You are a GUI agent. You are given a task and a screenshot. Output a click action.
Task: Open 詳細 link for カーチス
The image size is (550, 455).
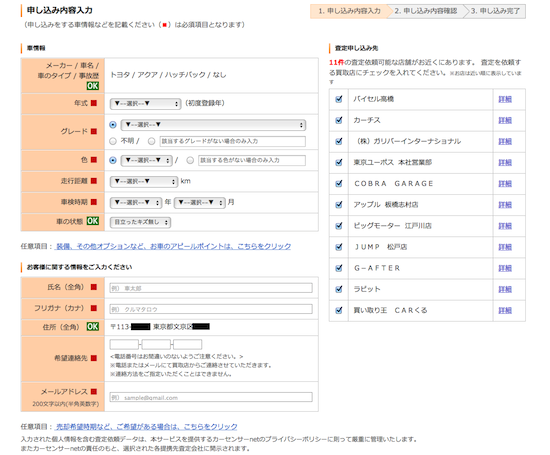click(x=505, y=120)
